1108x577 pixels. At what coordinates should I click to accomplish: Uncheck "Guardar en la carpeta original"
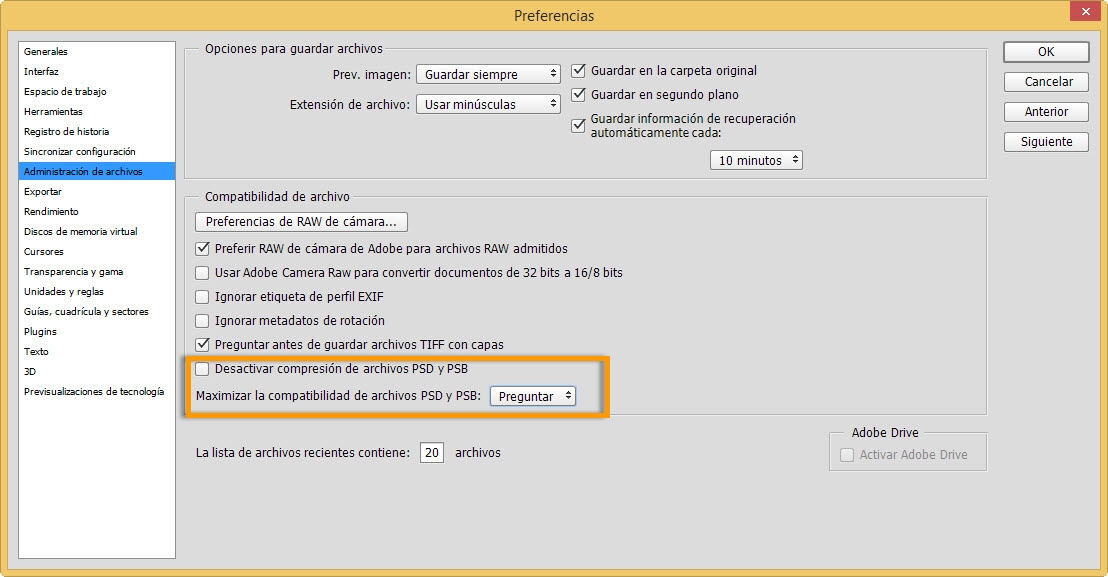(x=578, y=70)
